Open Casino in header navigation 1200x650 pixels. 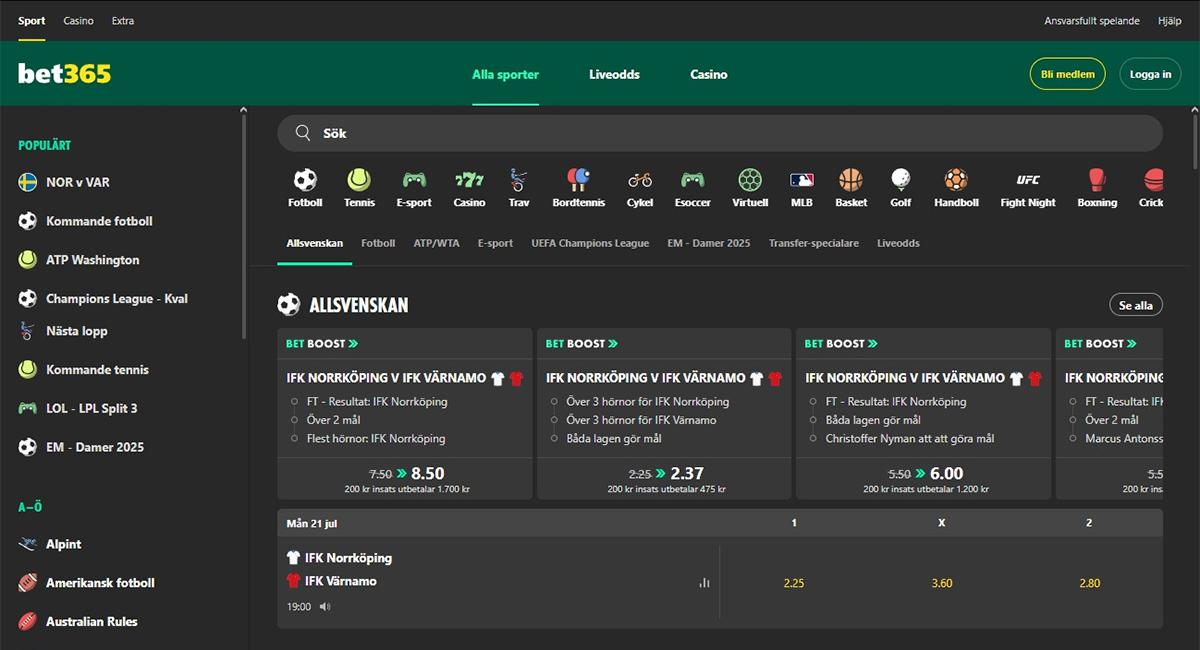(x=708, y=74)
